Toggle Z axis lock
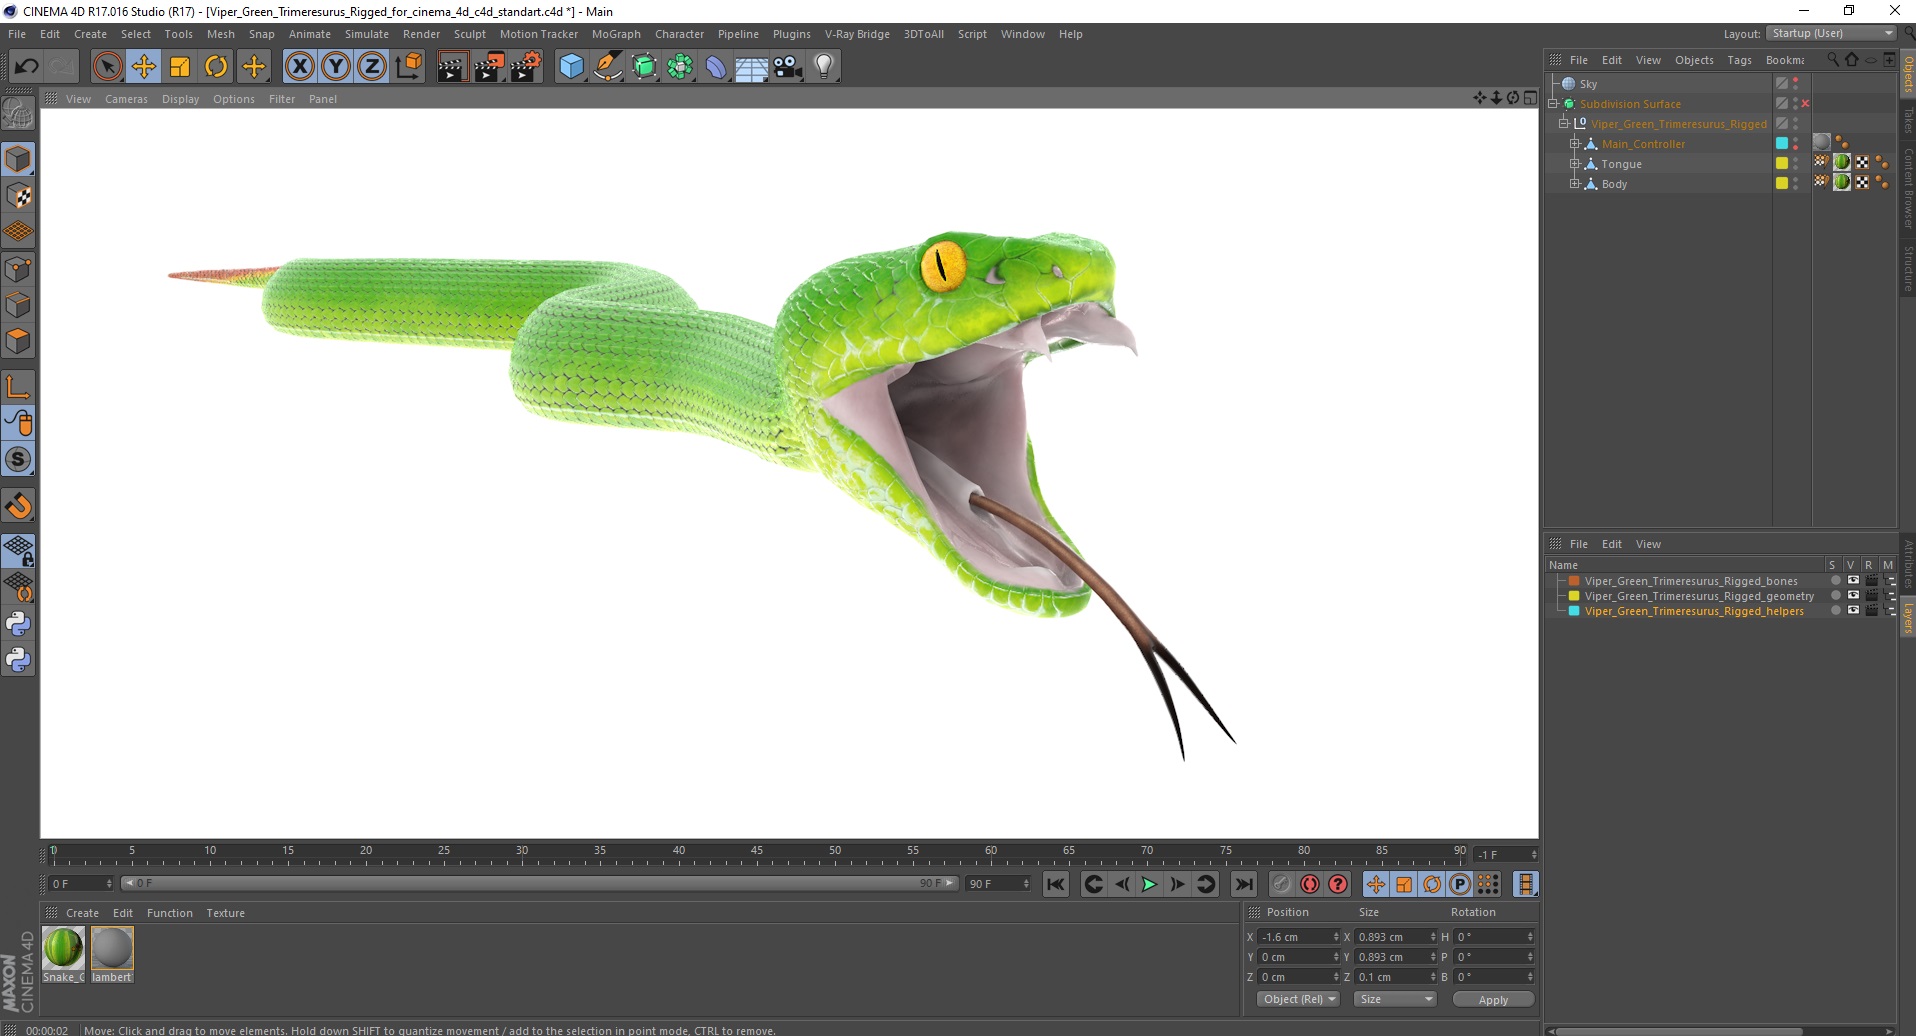This screenshot has height=1036, width=1916. tap(372, 67)
